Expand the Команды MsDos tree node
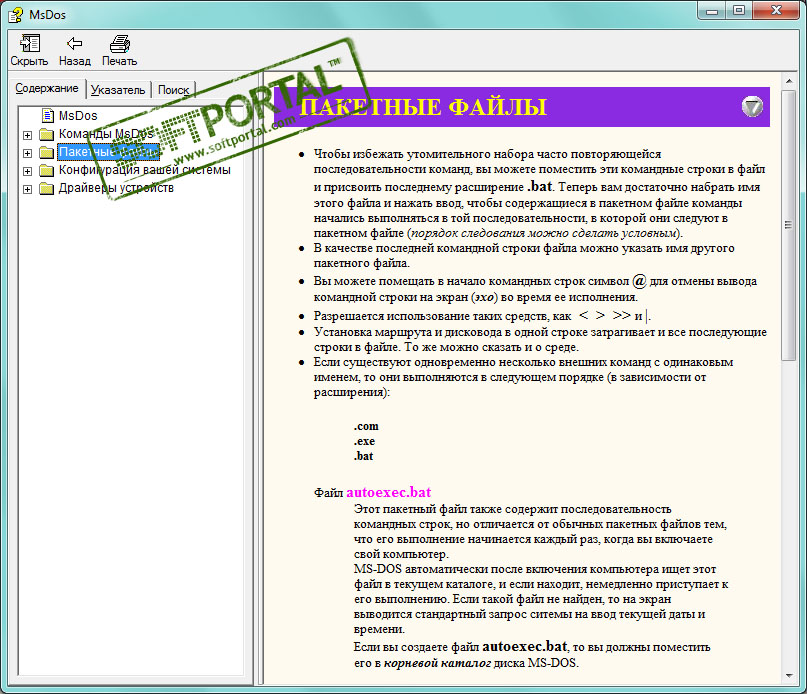Image resolution: width=807 pixels, height=694 pixels. tap(27, 135)
